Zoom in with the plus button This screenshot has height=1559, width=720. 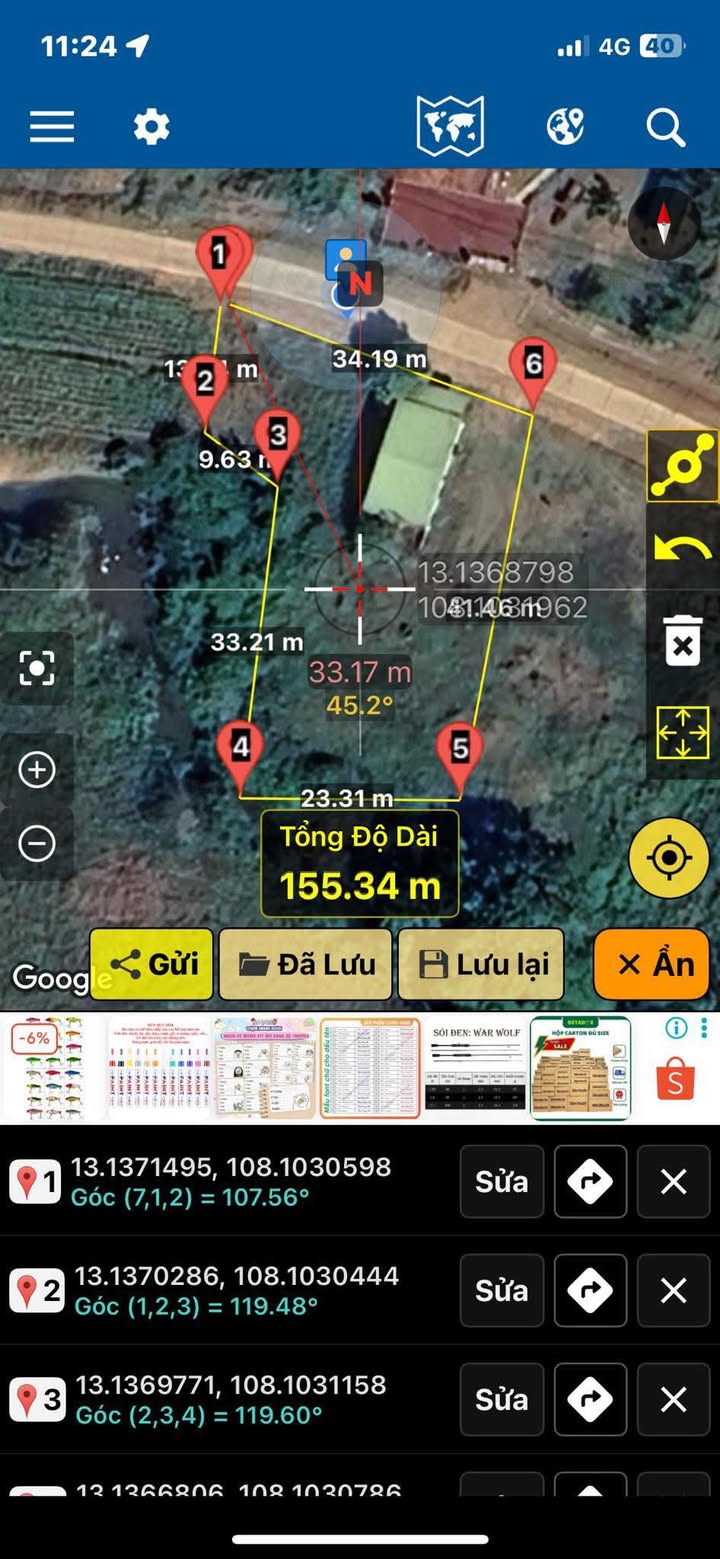pos(37,770)
